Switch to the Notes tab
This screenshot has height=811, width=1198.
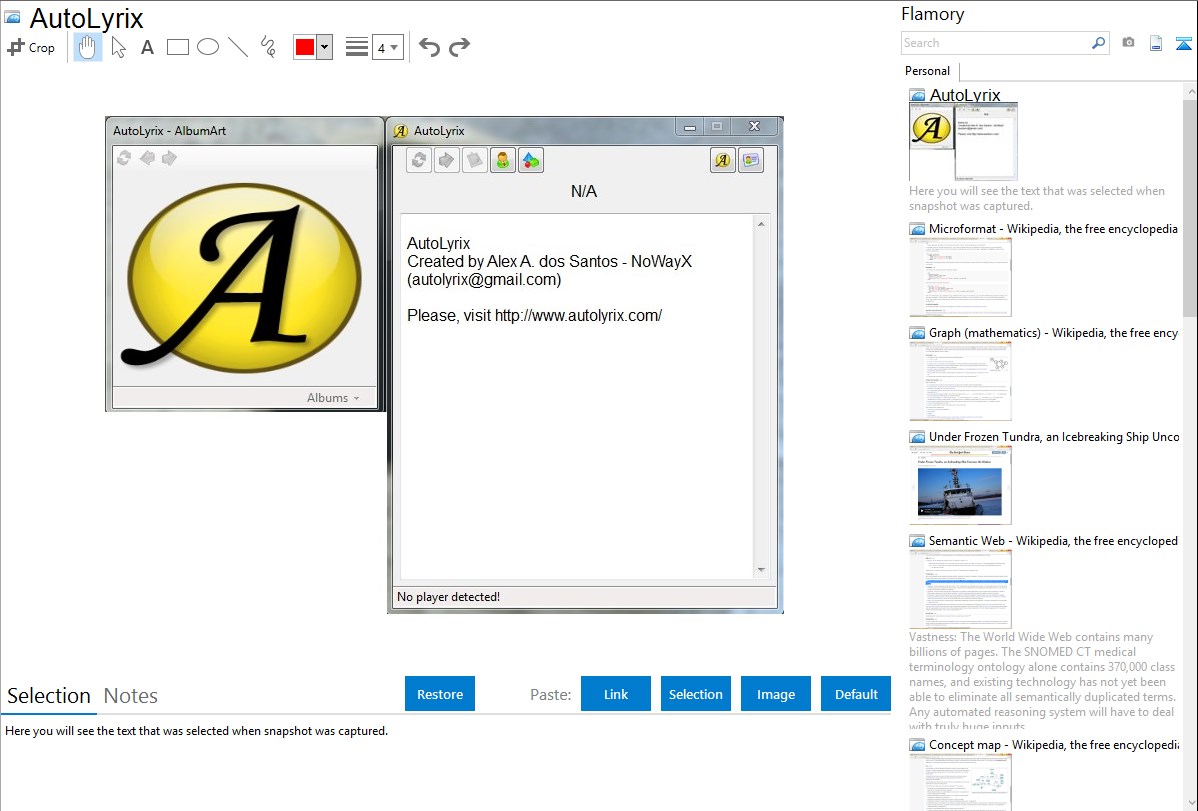click(x=131, y=696)
